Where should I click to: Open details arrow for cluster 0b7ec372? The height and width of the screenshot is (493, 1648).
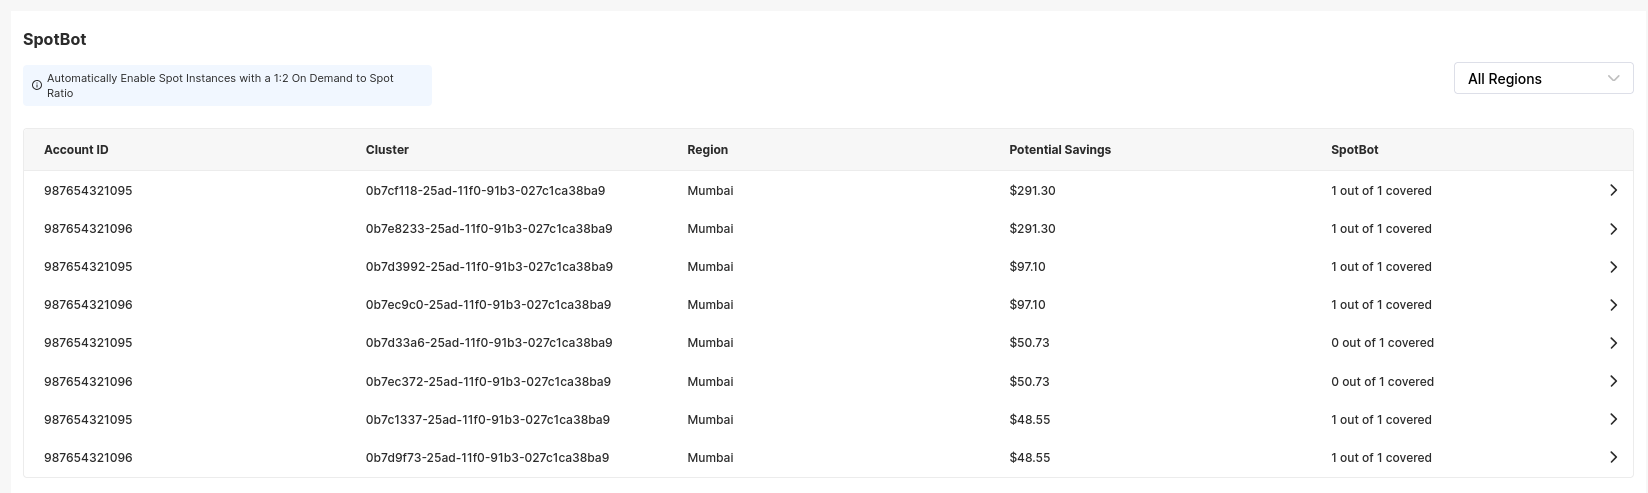tap(1612, 381)
